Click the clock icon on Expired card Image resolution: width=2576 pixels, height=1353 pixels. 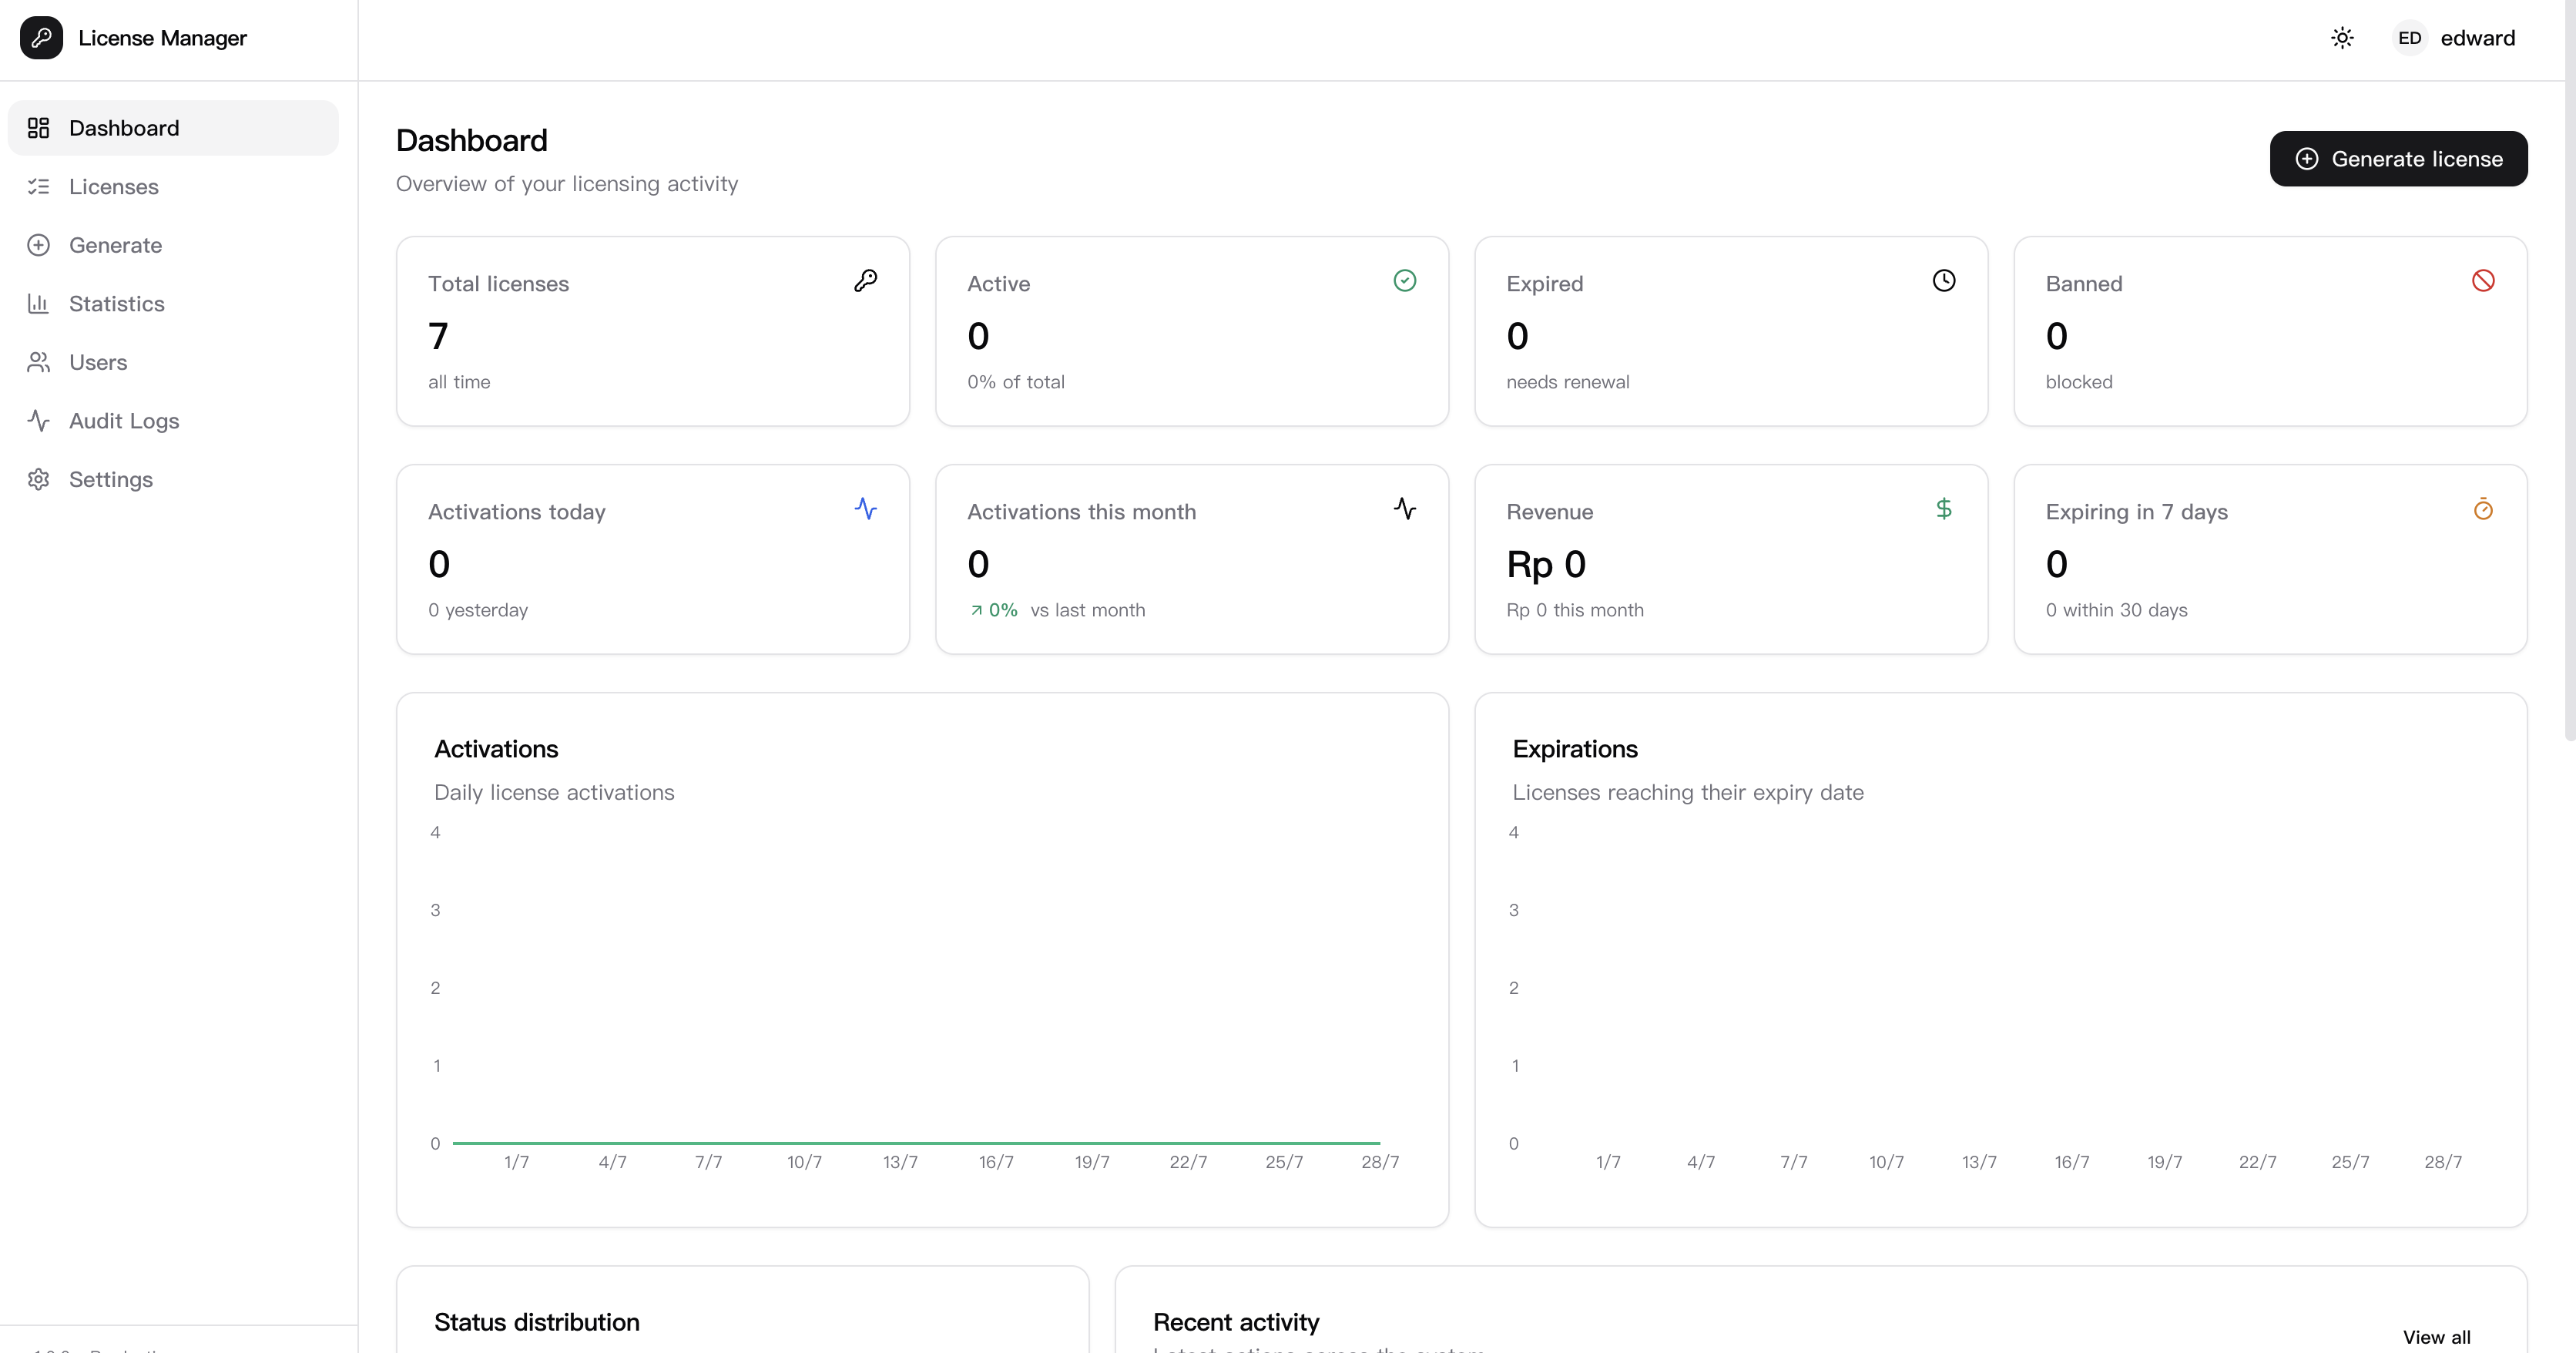click(x=1944, y=281)
